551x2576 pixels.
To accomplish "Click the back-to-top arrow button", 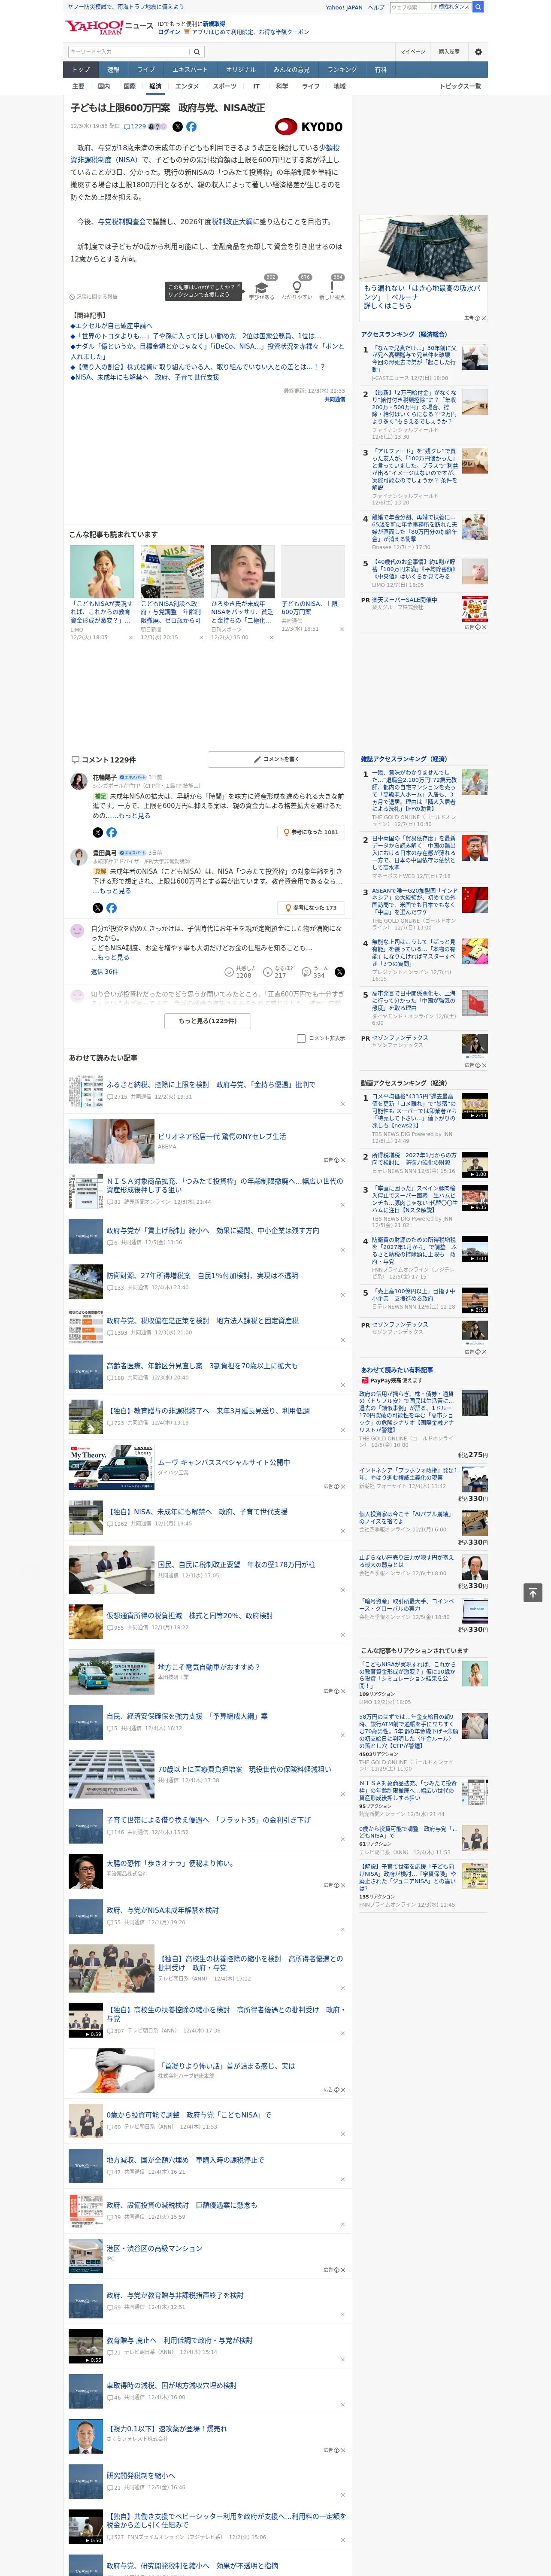I will [533, 1592].
